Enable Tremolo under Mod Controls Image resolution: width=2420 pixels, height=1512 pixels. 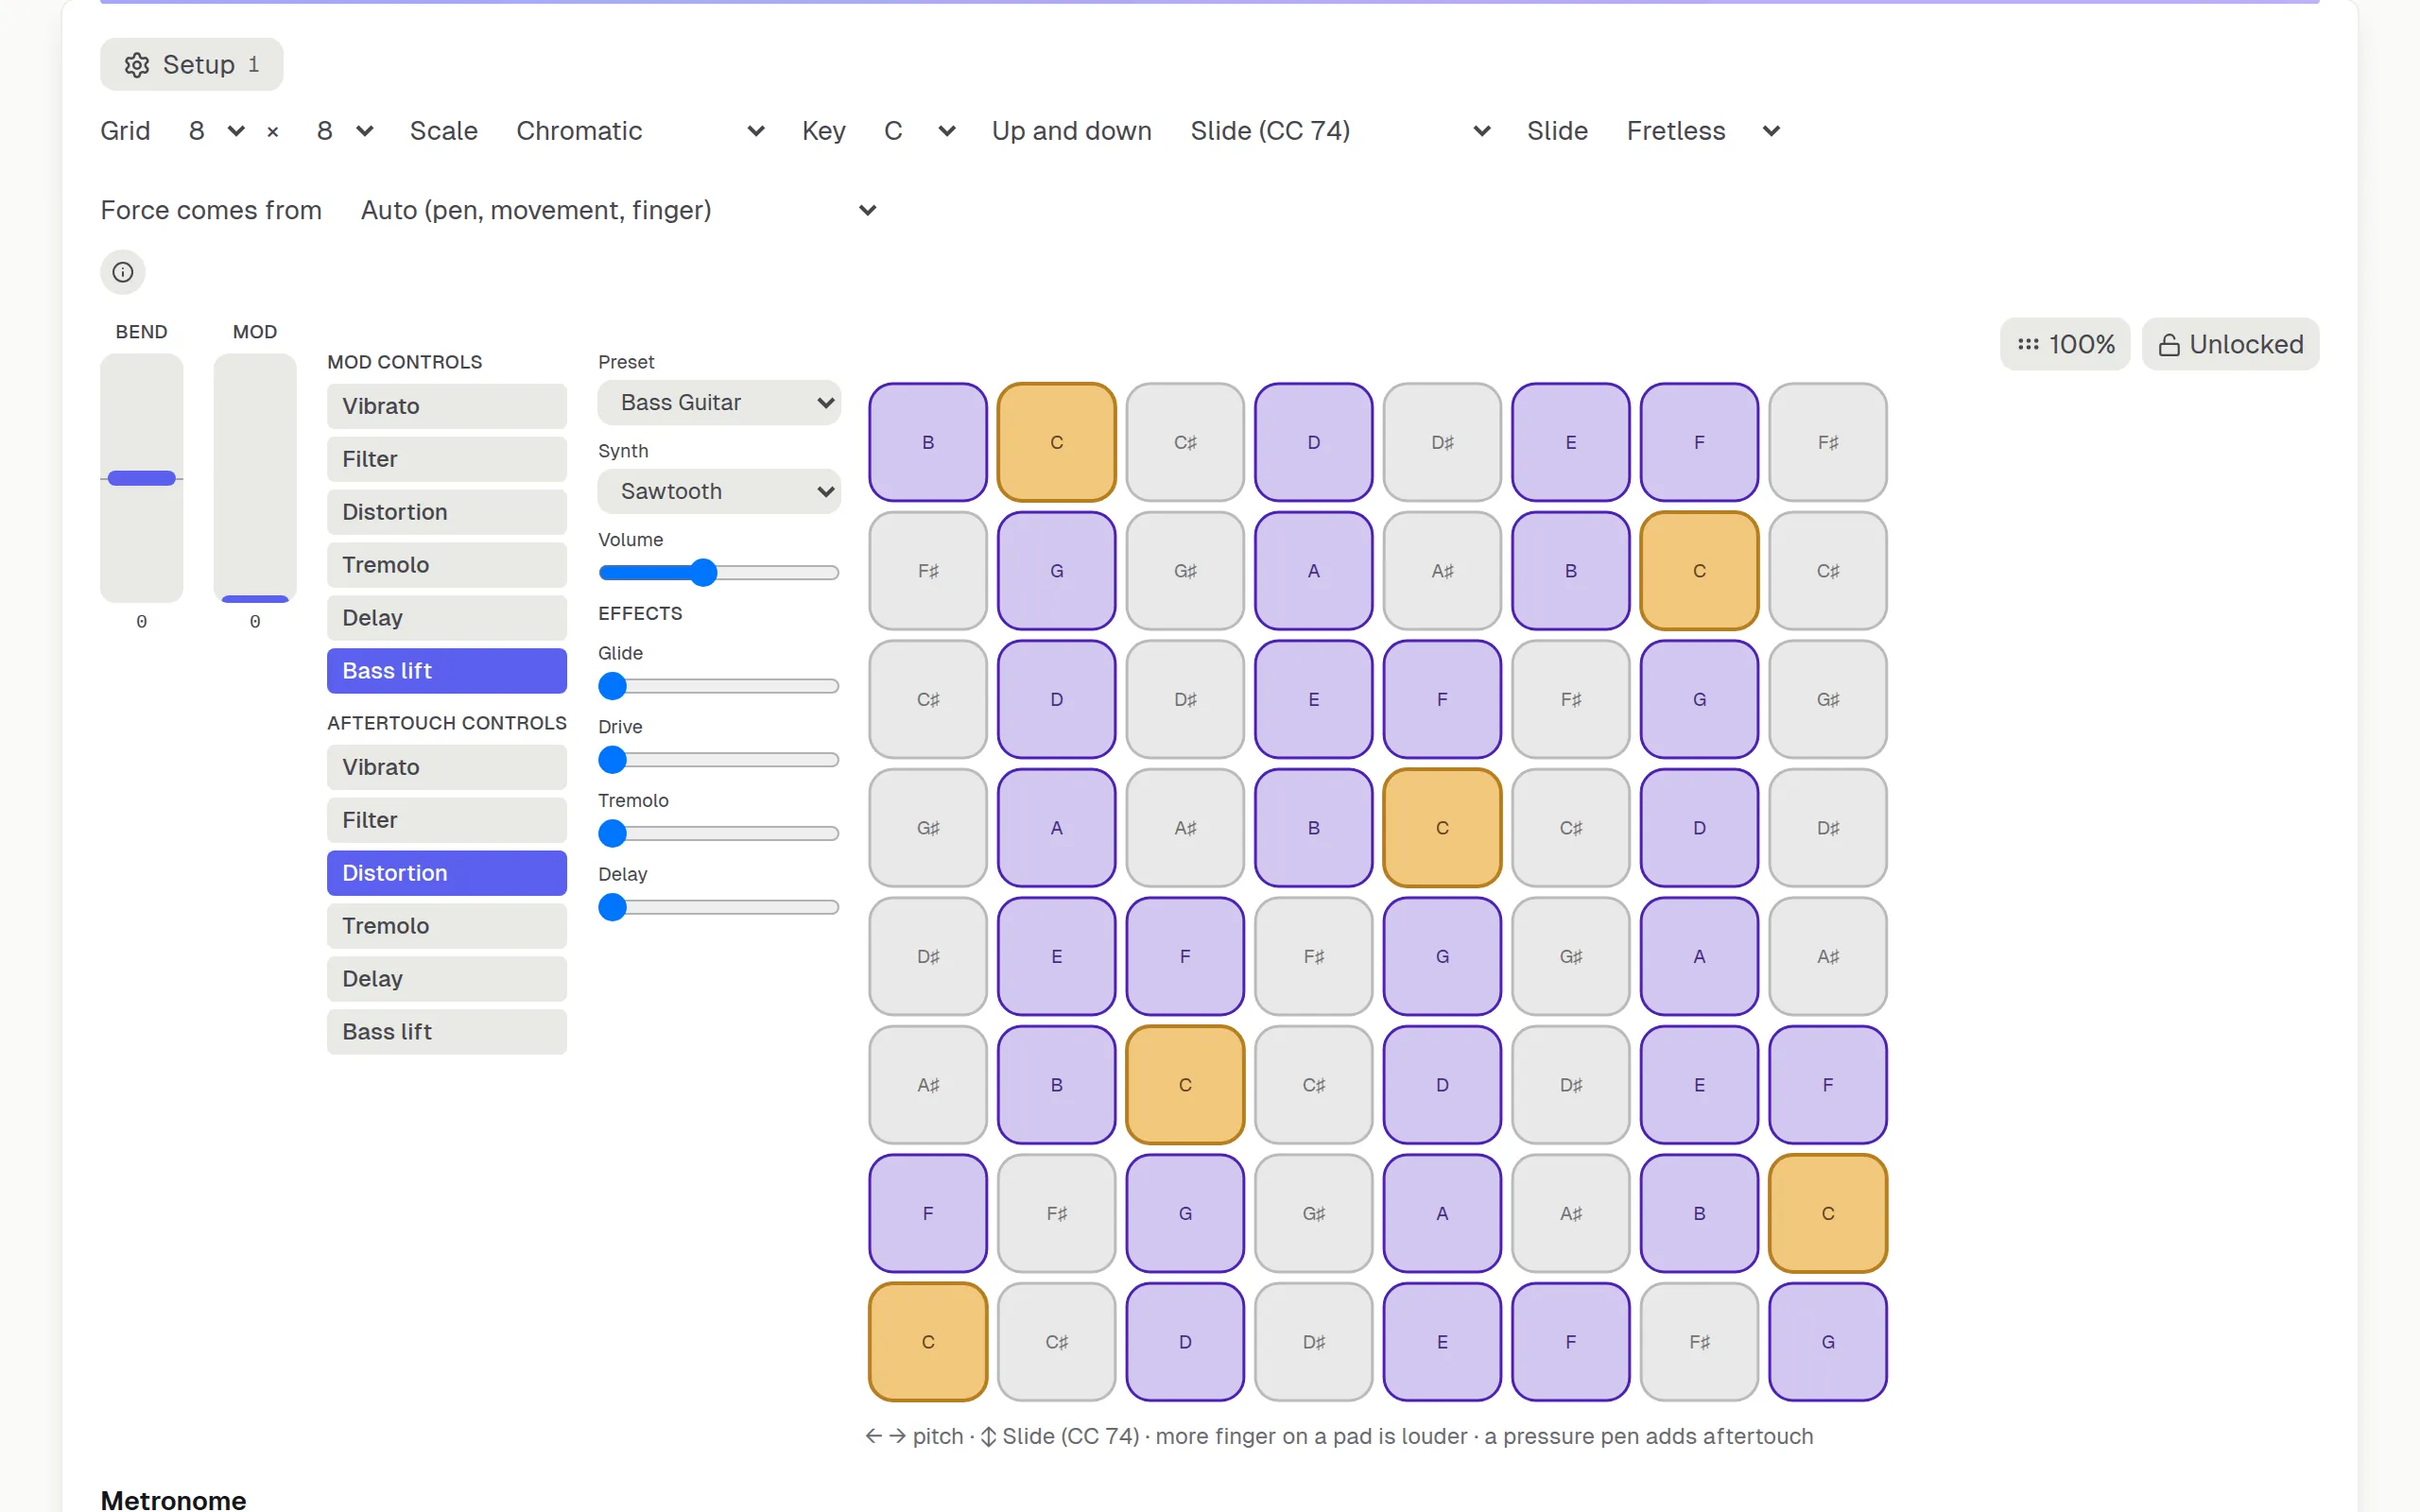click(447, 565)
